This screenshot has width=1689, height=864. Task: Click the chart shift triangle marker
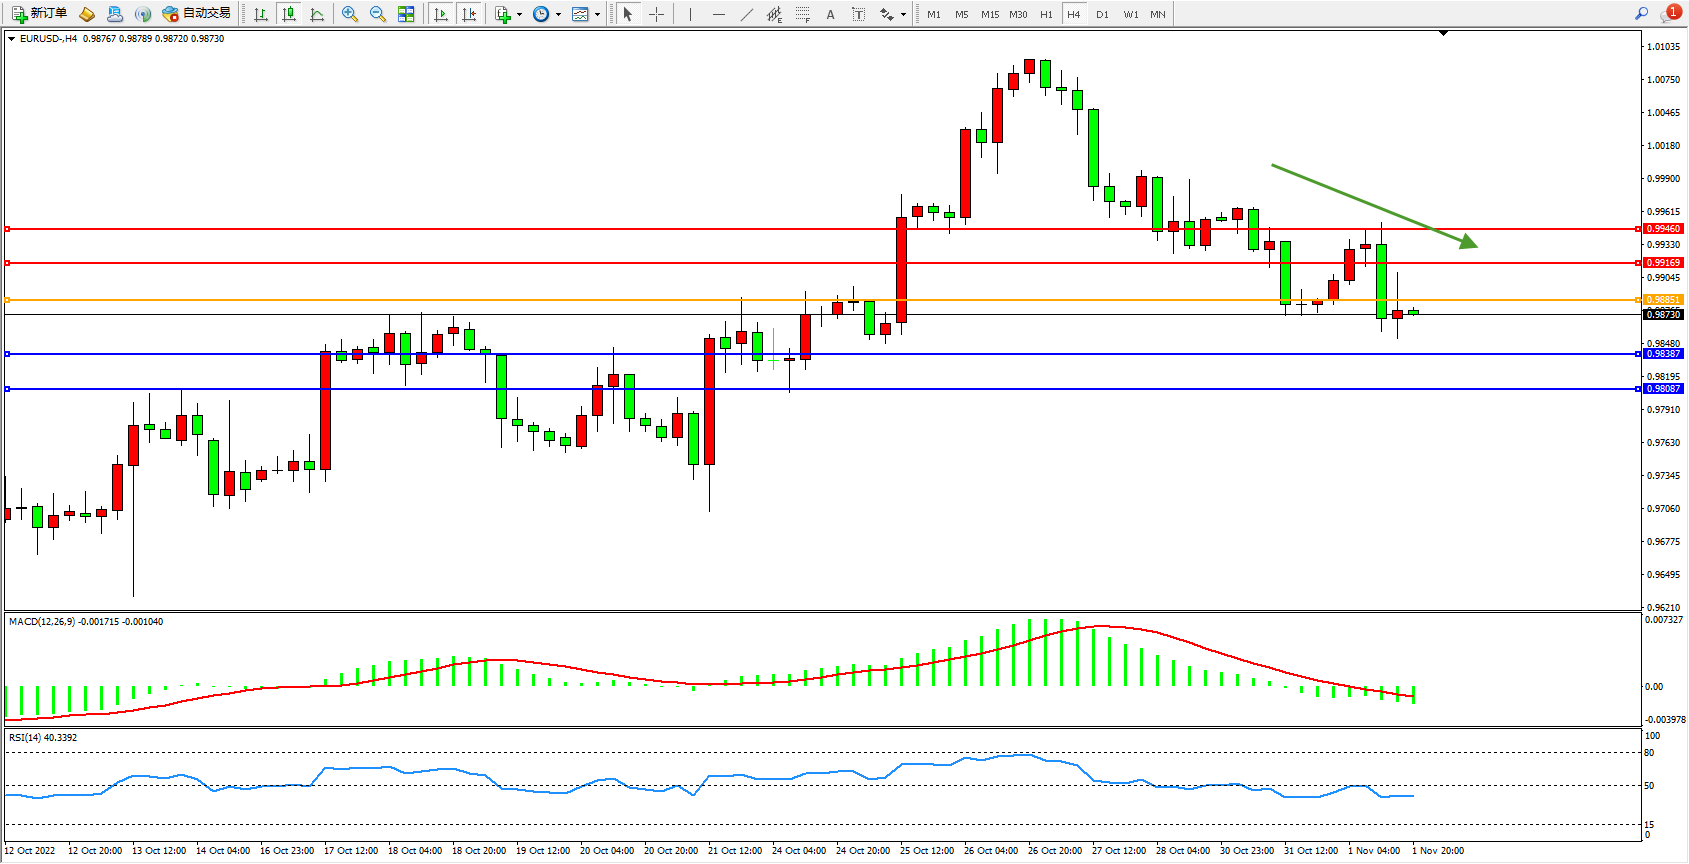point(1443,33)
